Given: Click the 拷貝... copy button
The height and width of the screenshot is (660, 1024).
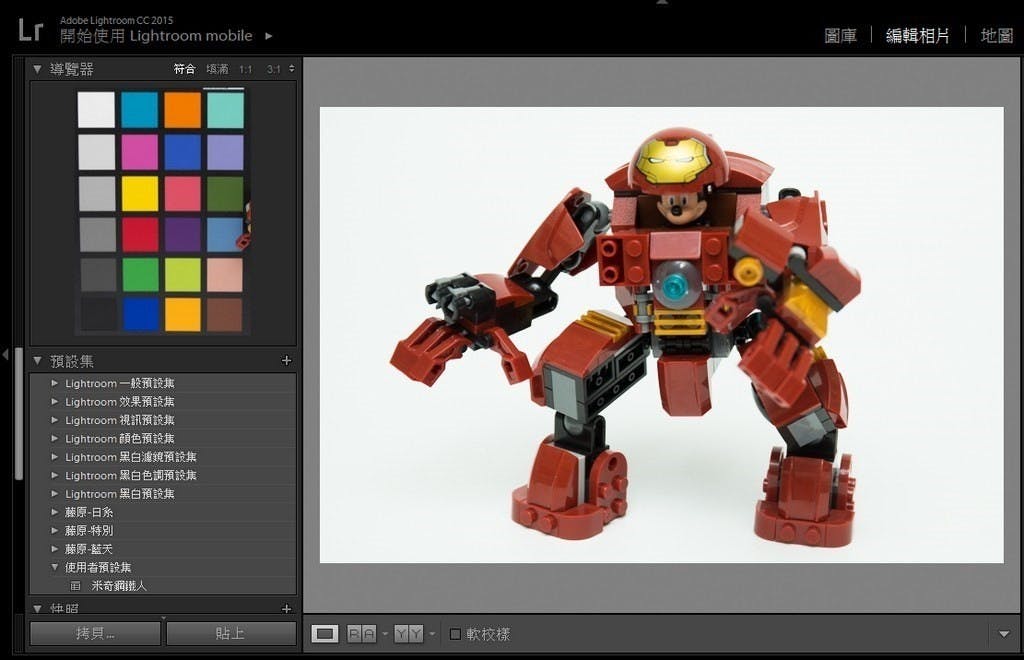Looking at the screenshot, I should tap(95, 634).
